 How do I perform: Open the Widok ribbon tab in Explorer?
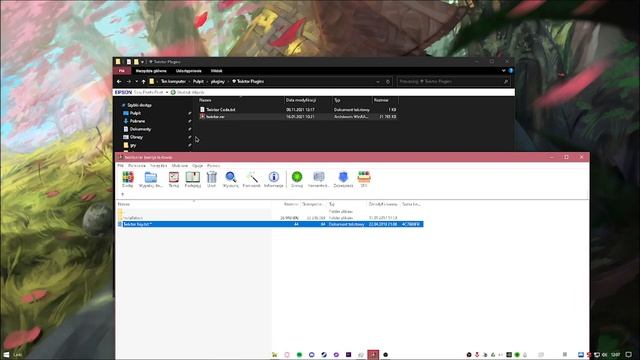coord(216,71)
